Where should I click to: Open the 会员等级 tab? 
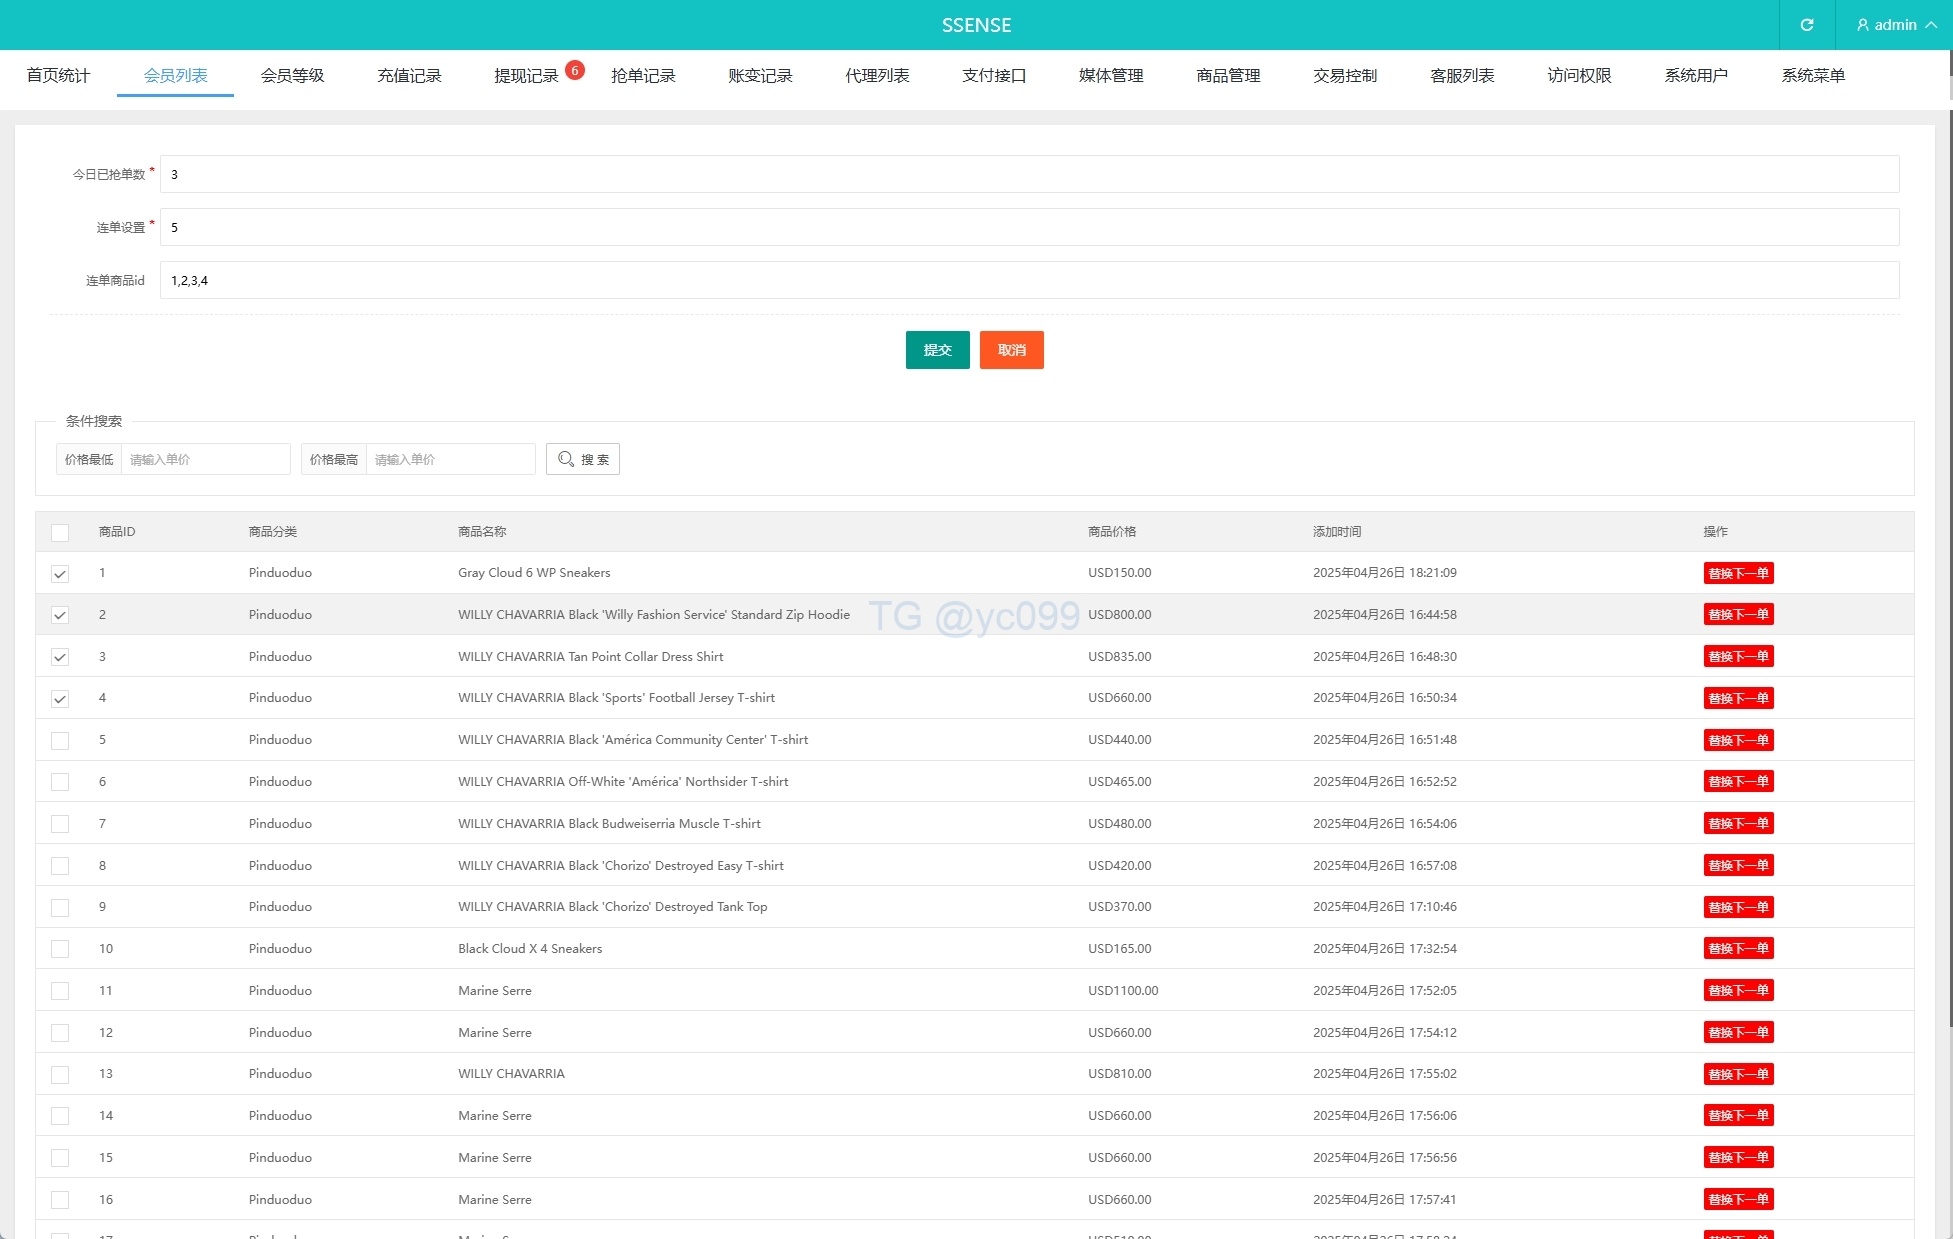click(292, 76)
